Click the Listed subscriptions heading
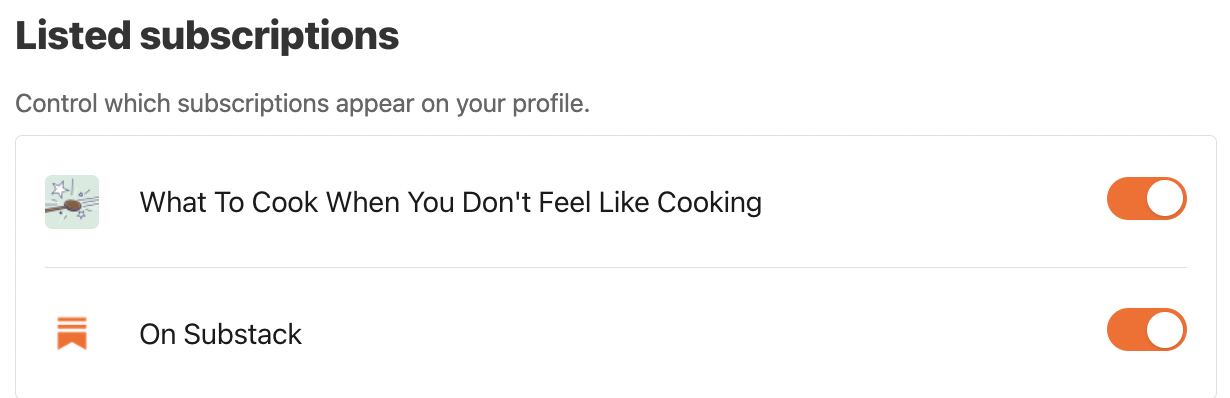The image size is (1230, 398). click(207, 37)
